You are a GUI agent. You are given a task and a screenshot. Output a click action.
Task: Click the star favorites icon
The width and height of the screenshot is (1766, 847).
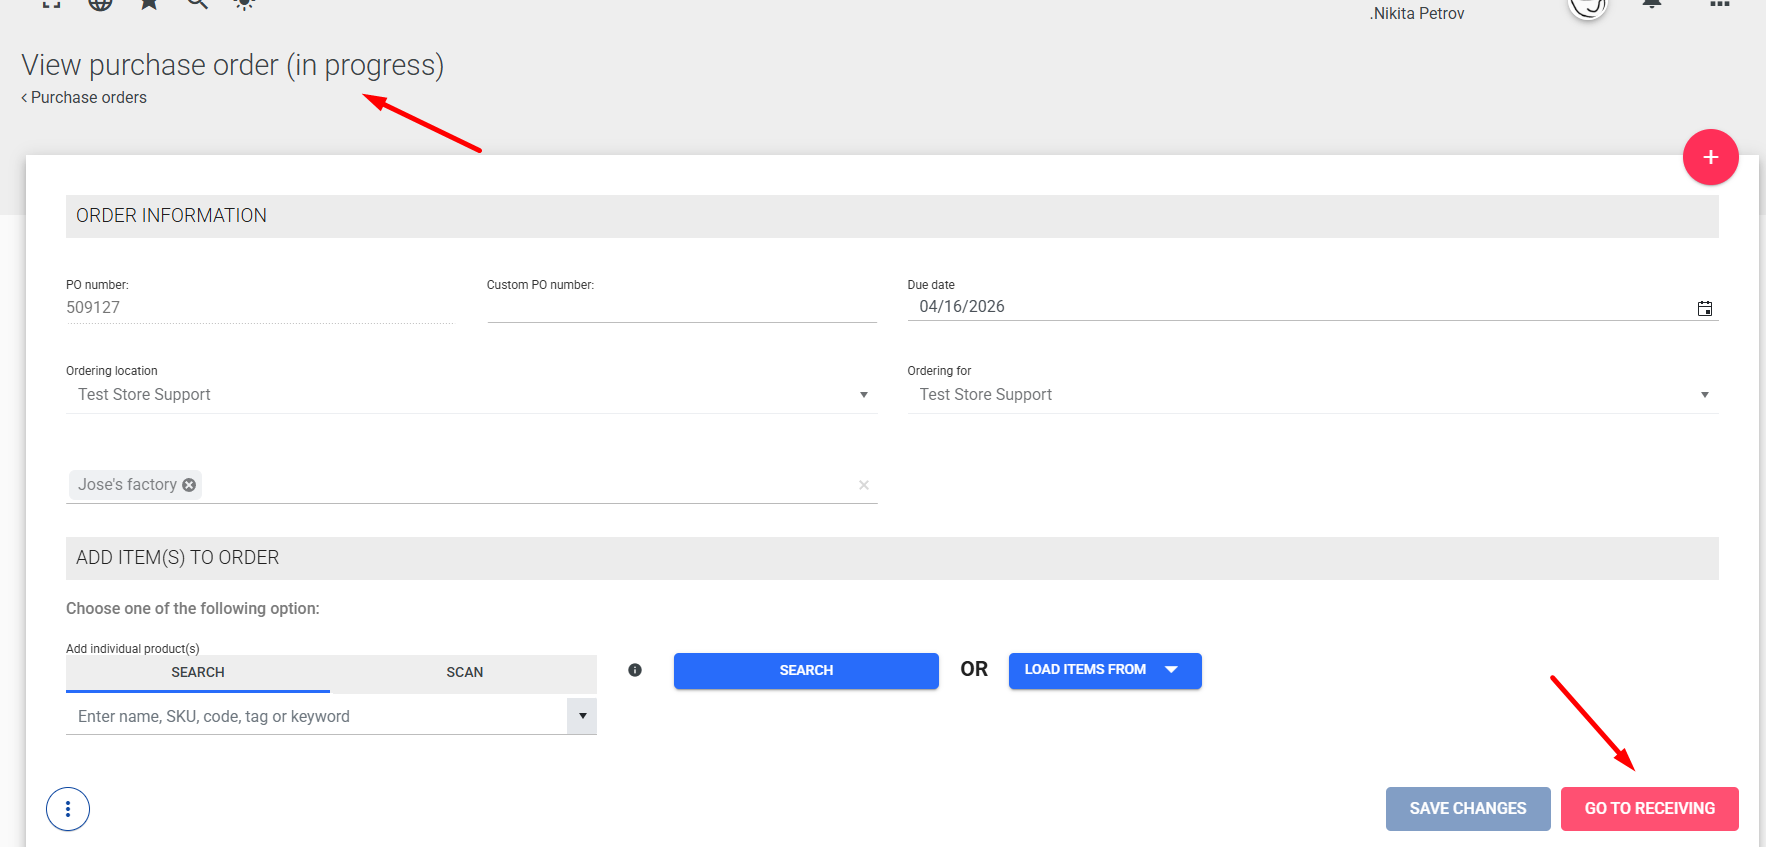(x=149, y=4)
